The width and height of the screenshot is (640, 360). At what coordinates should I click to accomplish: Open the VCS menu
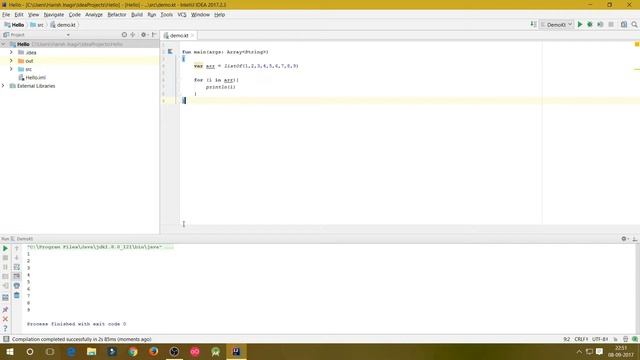[x=182, y=15]
